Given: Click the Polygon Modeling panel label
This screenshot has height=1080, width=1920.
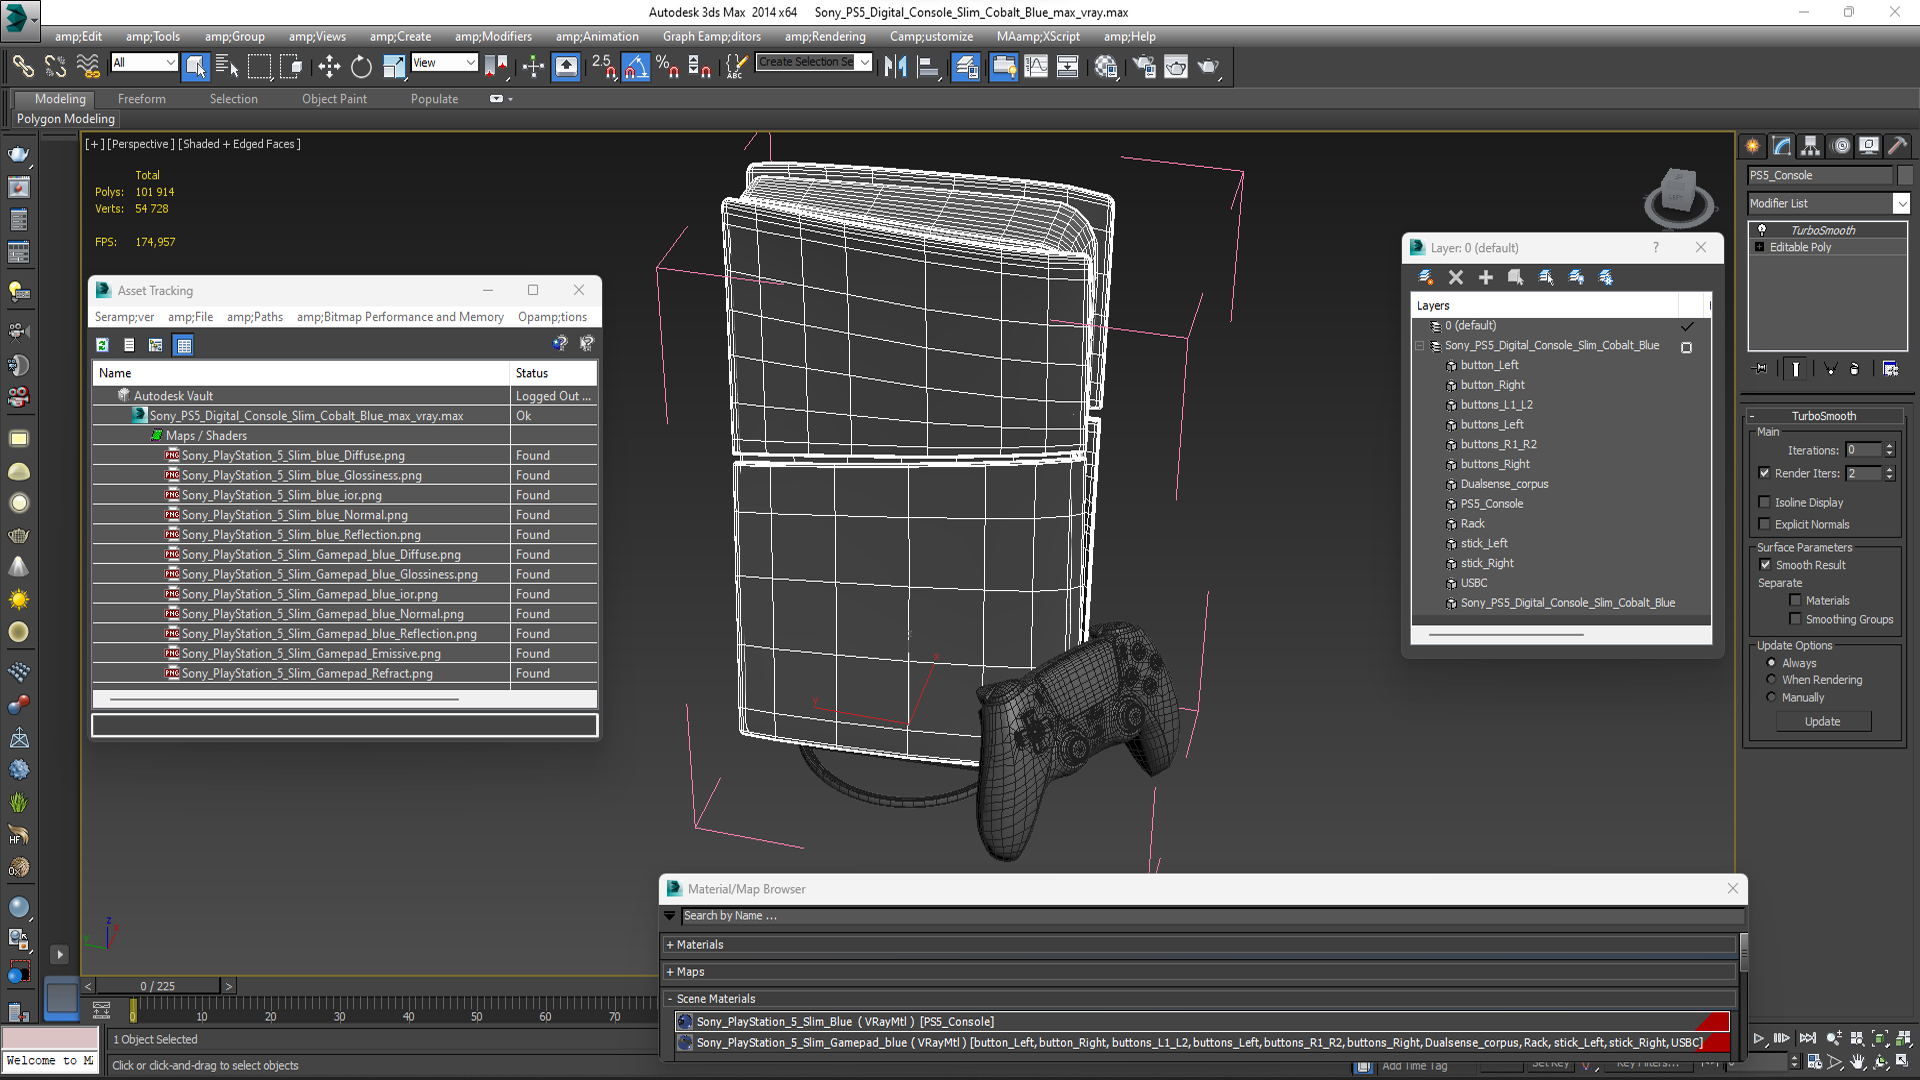Looking at the screenshot, I should pos(66,119).
